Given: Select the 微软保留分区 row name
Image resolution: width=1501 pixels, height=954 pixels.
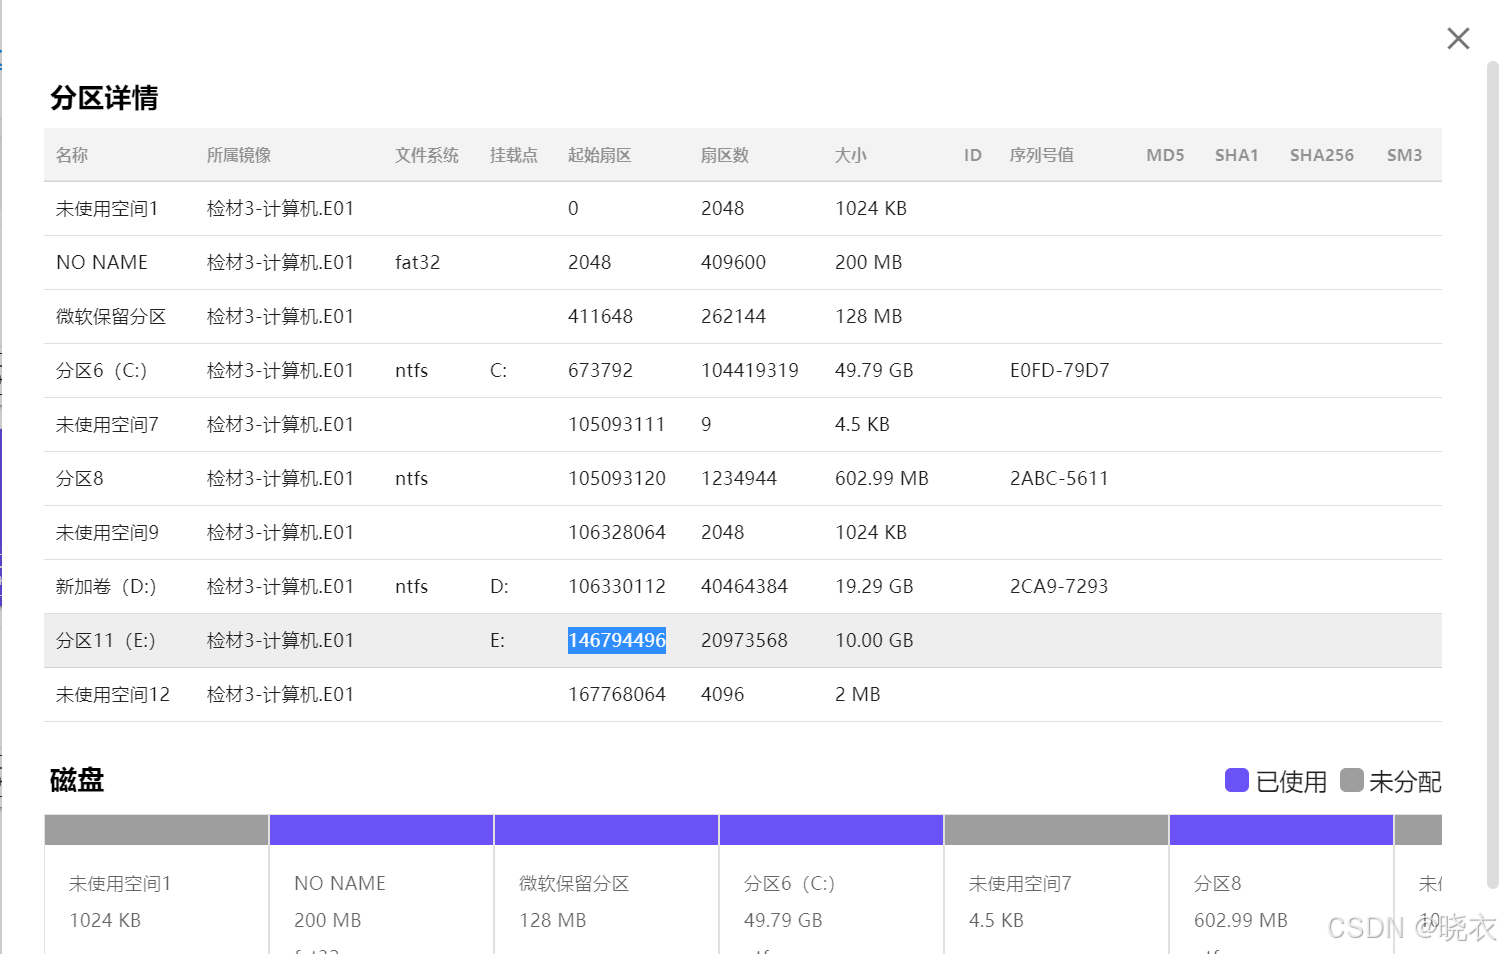Looking at the screenshot, I should point(111,316).
